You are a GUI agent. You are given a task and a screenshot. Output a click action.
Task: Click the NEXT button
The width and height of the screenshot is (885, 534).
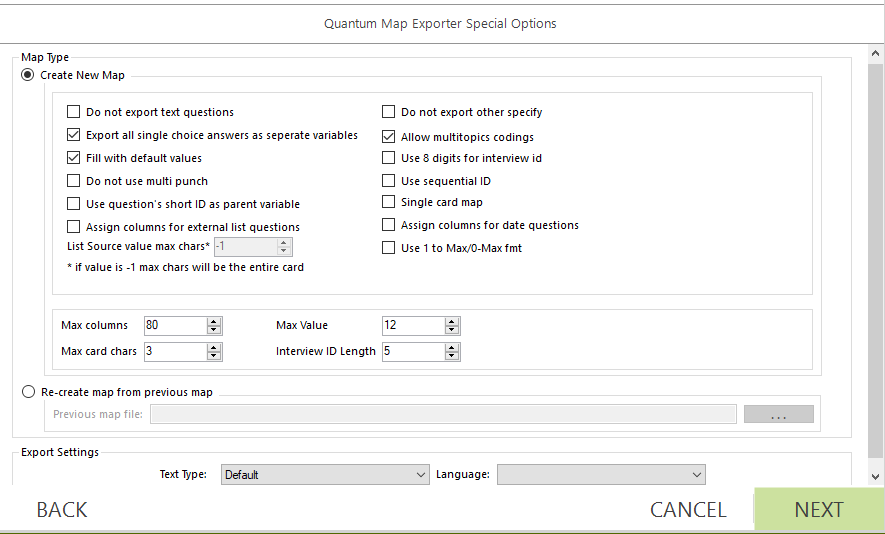[819, 509]
